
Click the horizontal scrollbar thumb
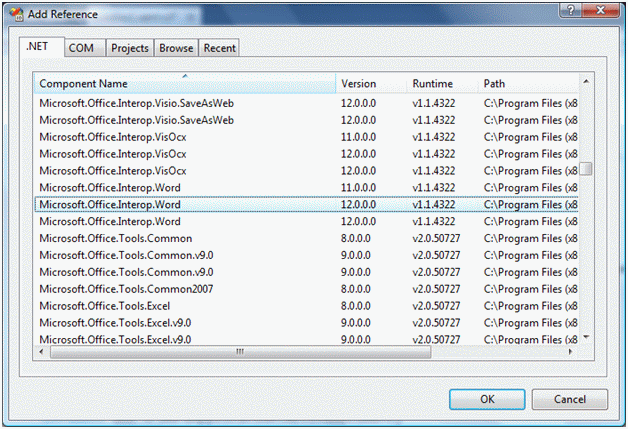[x=240, y=352]
